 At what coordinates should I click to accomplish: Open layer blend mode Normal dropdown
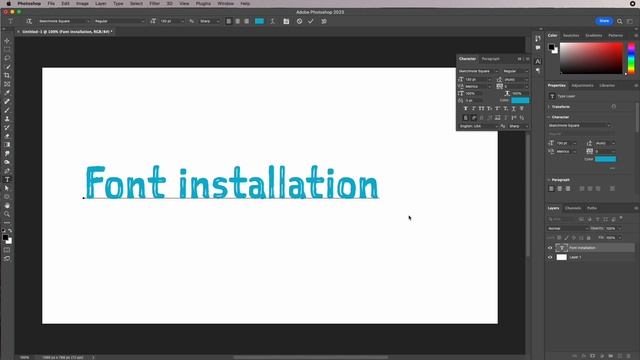point(567,229)
